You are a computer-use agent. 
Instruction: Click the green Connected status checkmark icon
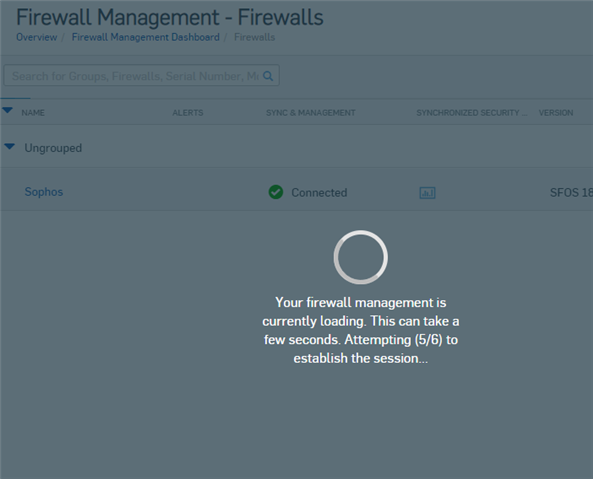pos(276,192)
